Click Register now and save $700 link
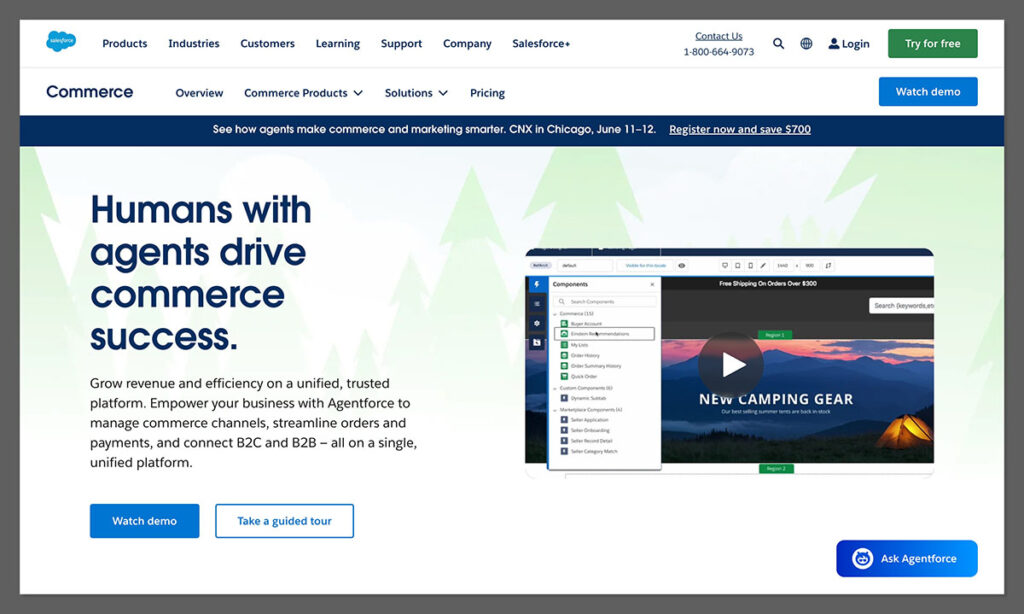1024x614 pixels. click(x=739, y=130)
